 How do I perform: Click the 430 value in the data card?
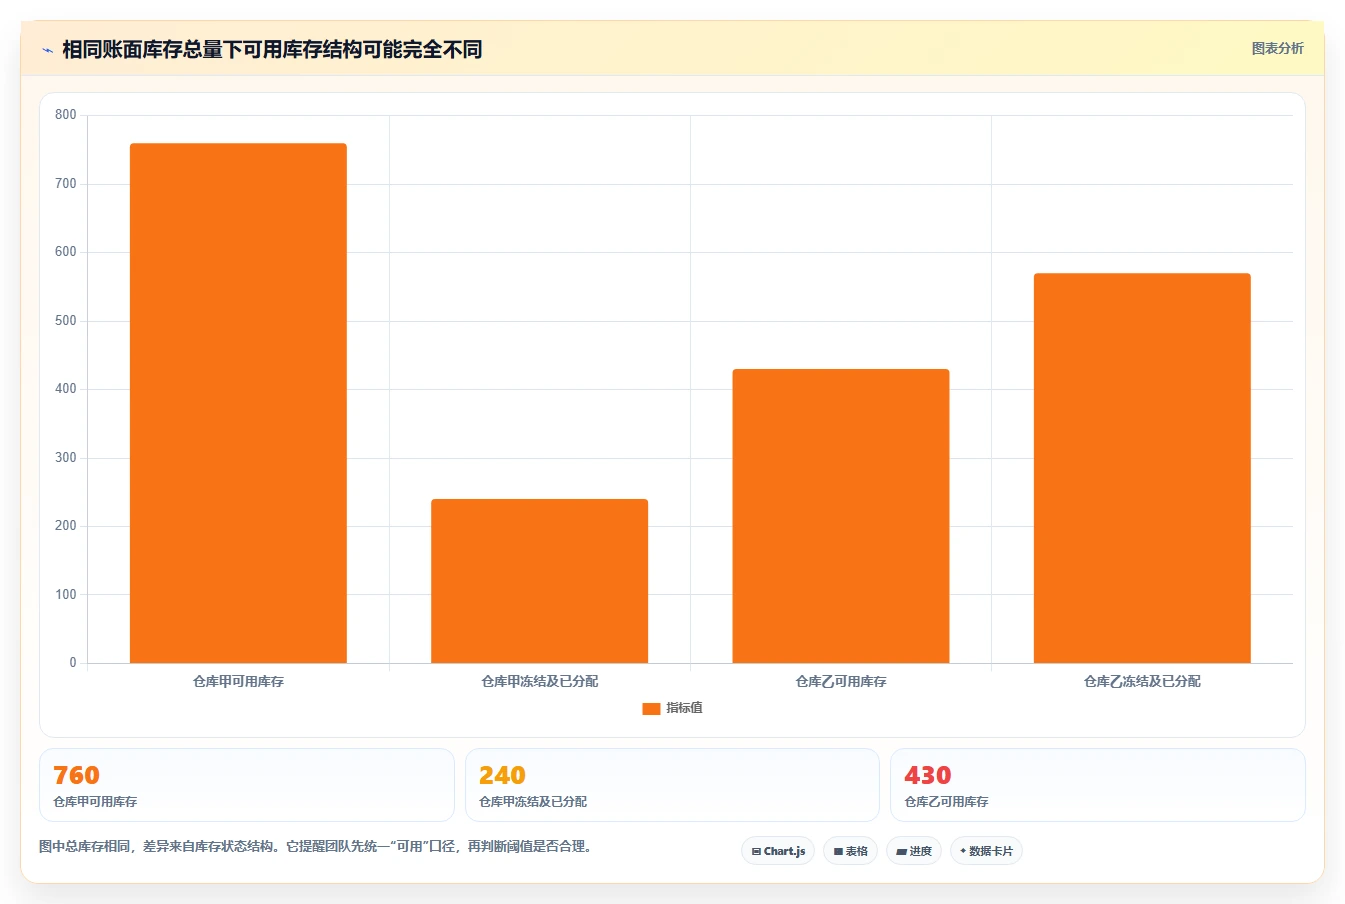tap(928, 775)
